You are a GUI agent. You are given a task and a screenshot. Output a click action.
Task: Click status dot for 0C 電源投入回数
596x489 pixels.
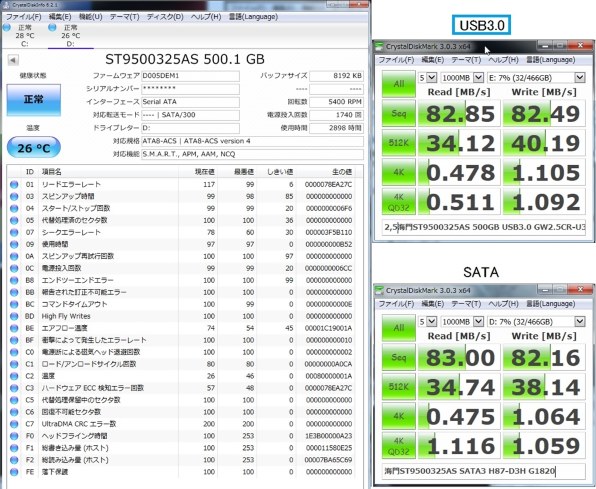pos(14,268)
